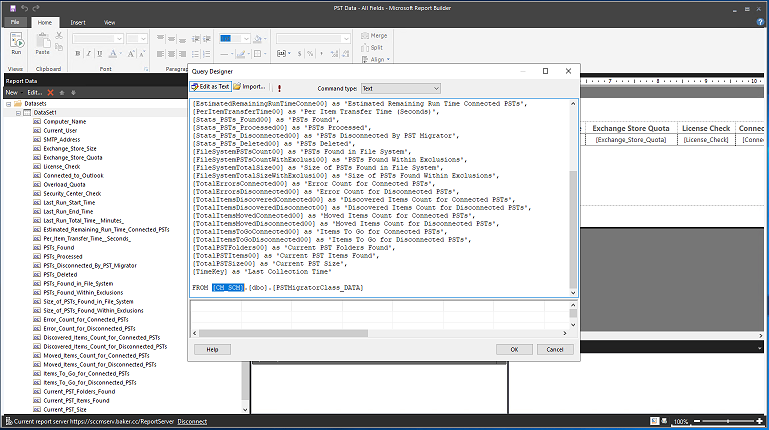Click the red exclamation run query icon
This screenshot has height=430, width=769.
coord(280,88)
